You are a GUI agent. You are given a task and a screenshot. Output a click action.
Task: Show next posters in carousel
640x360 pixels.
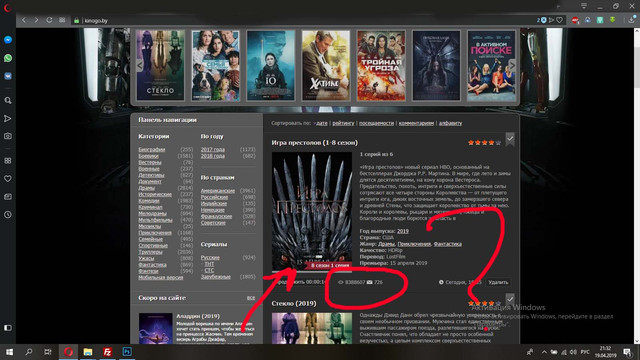pos(512,65)
